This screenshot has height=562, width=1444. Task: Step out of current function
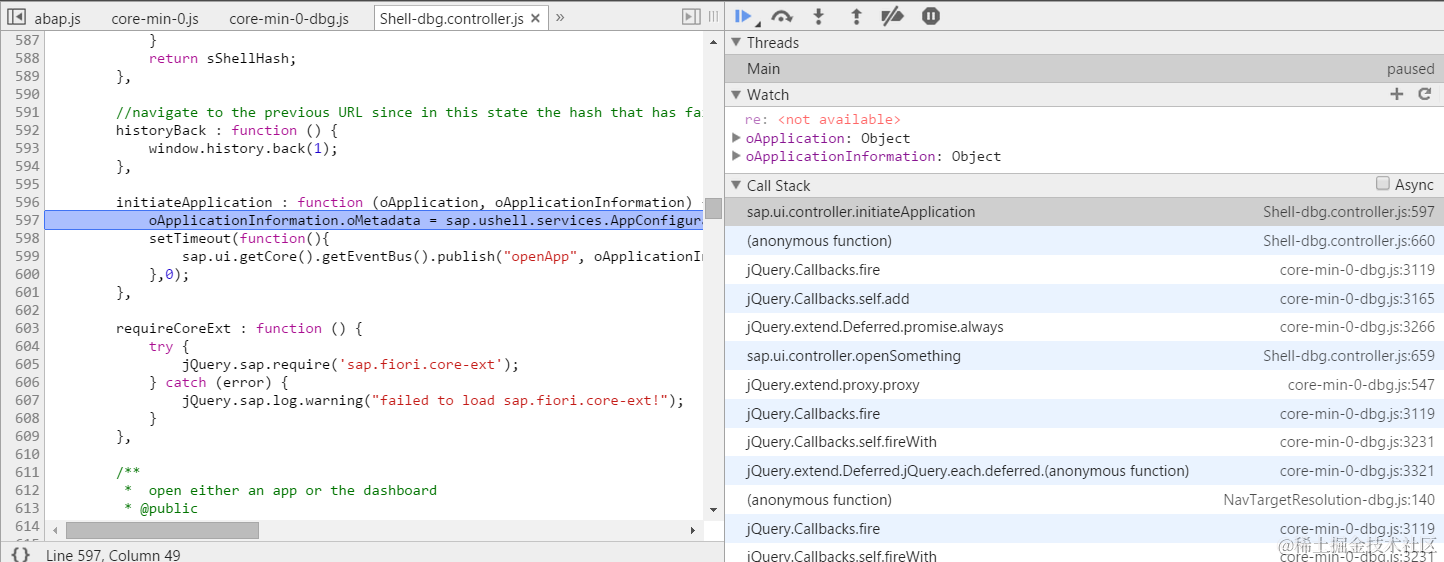tap(856, 16)
